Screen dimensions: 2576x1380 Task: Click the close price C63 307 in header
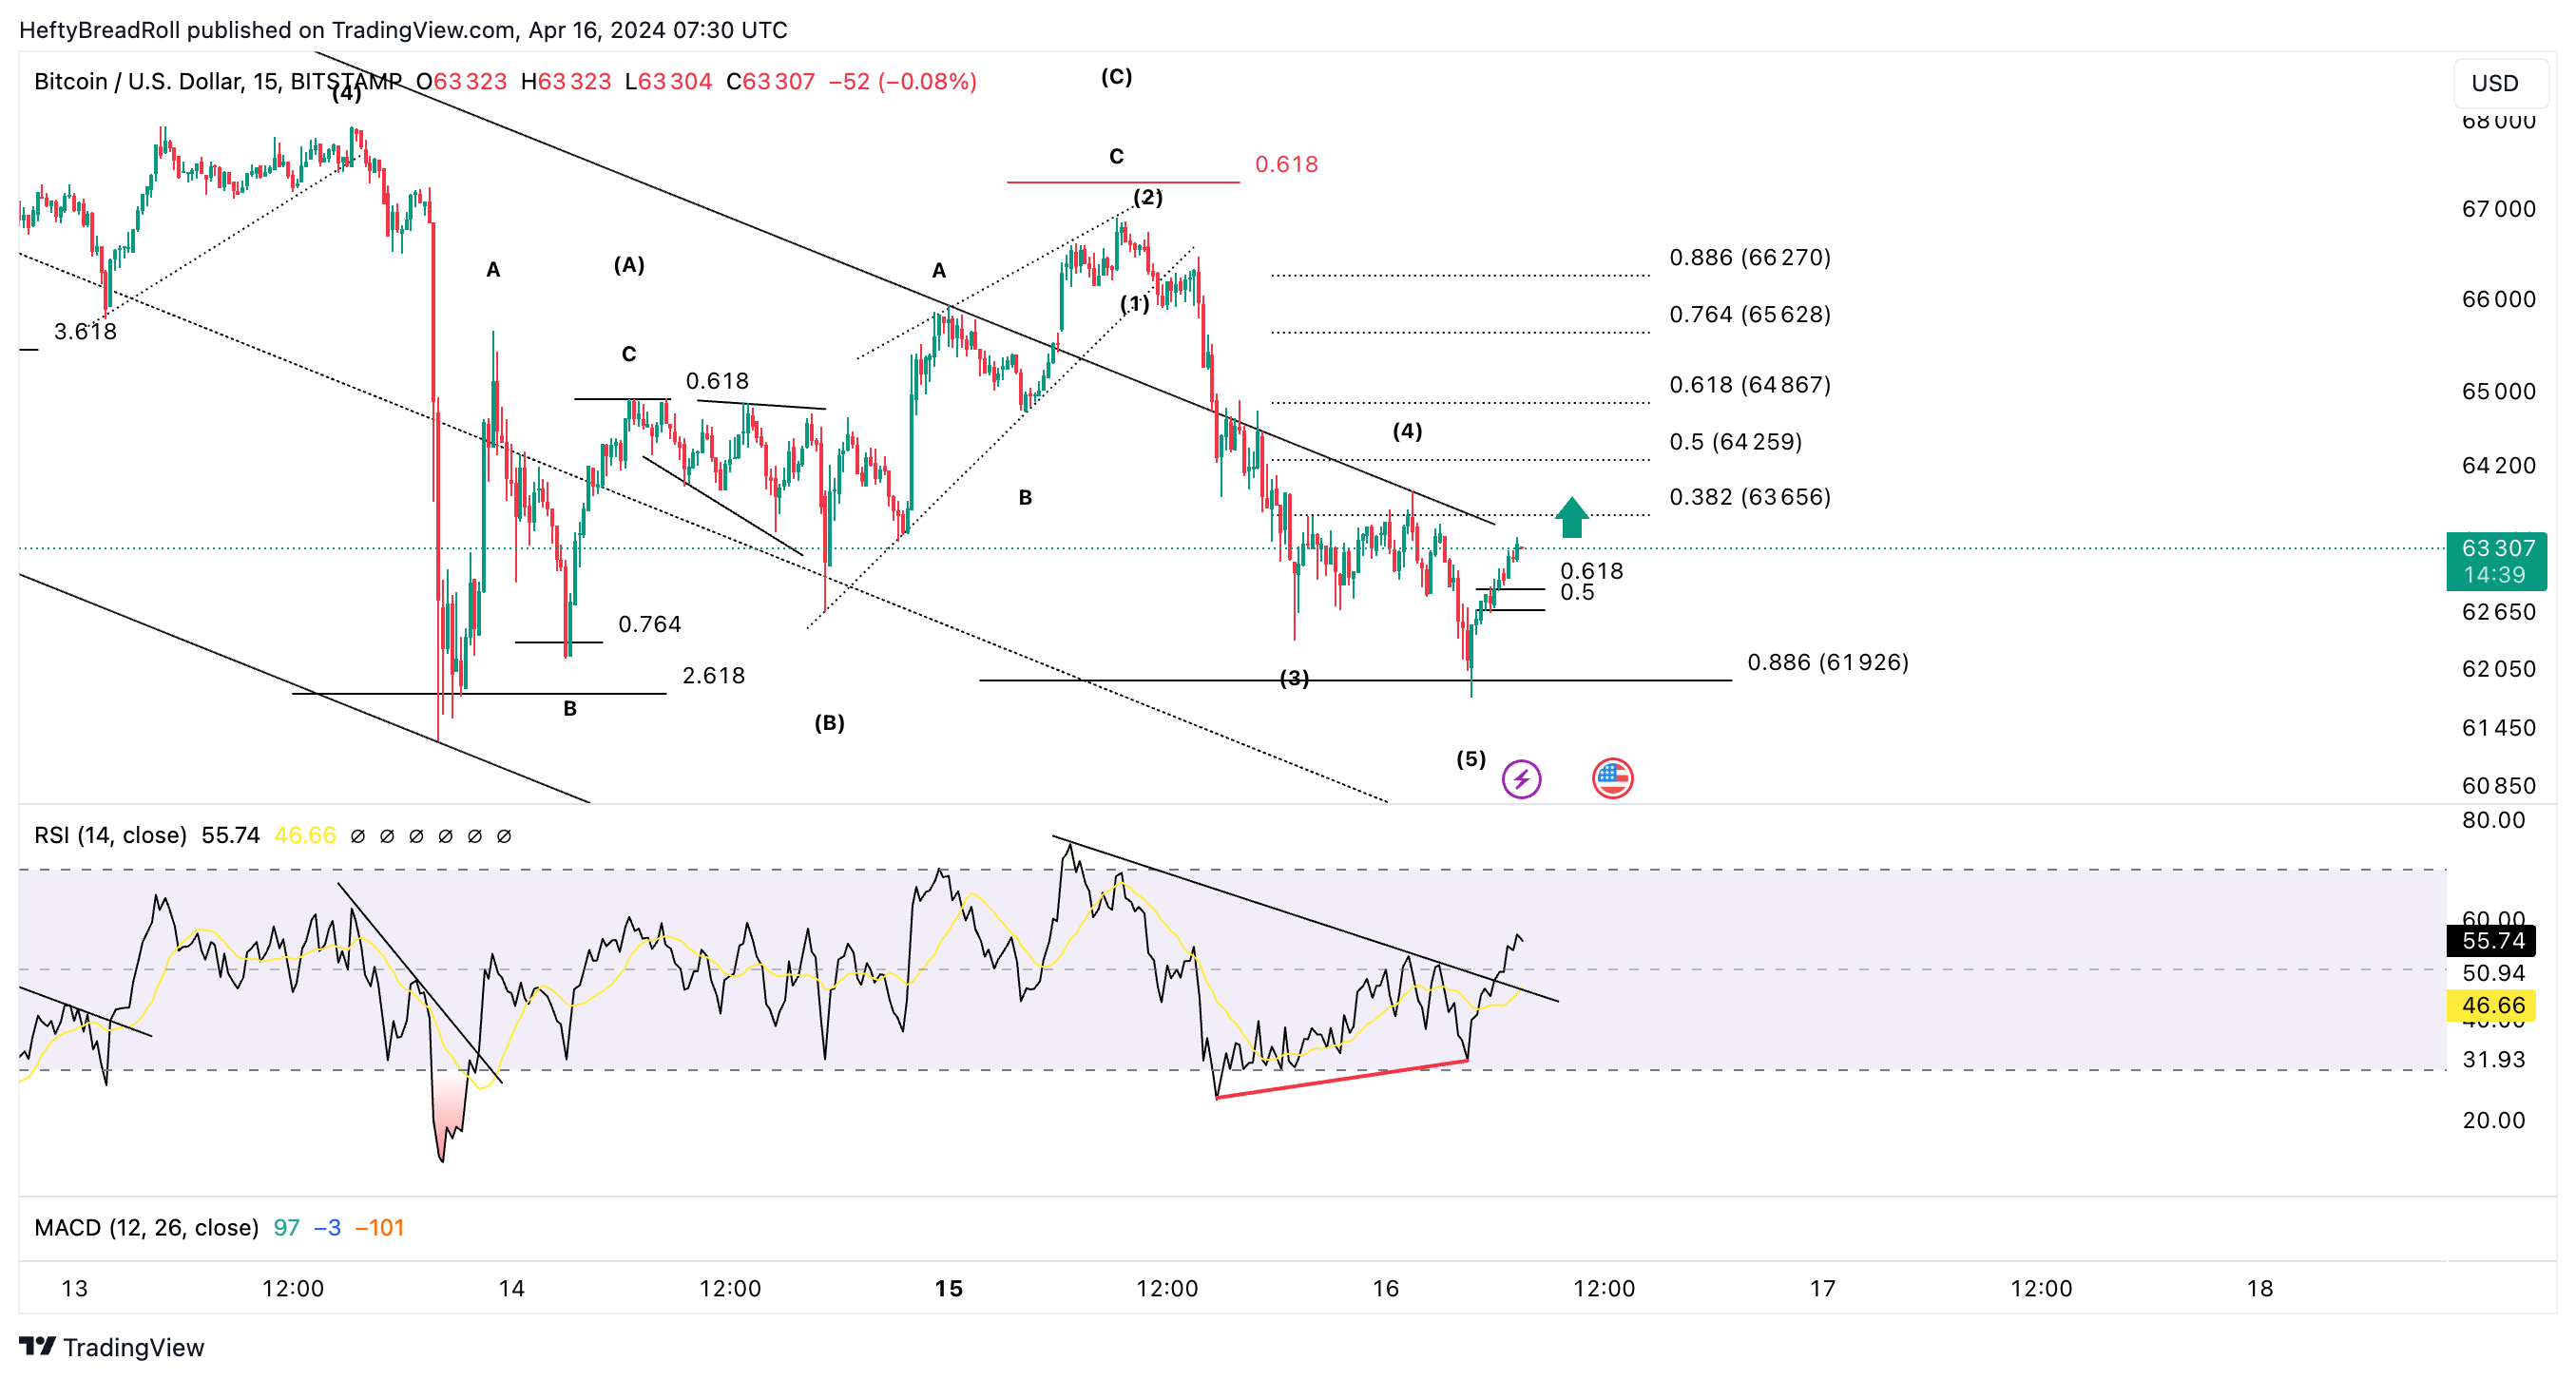pyautogui.click(x=770, y=81)
